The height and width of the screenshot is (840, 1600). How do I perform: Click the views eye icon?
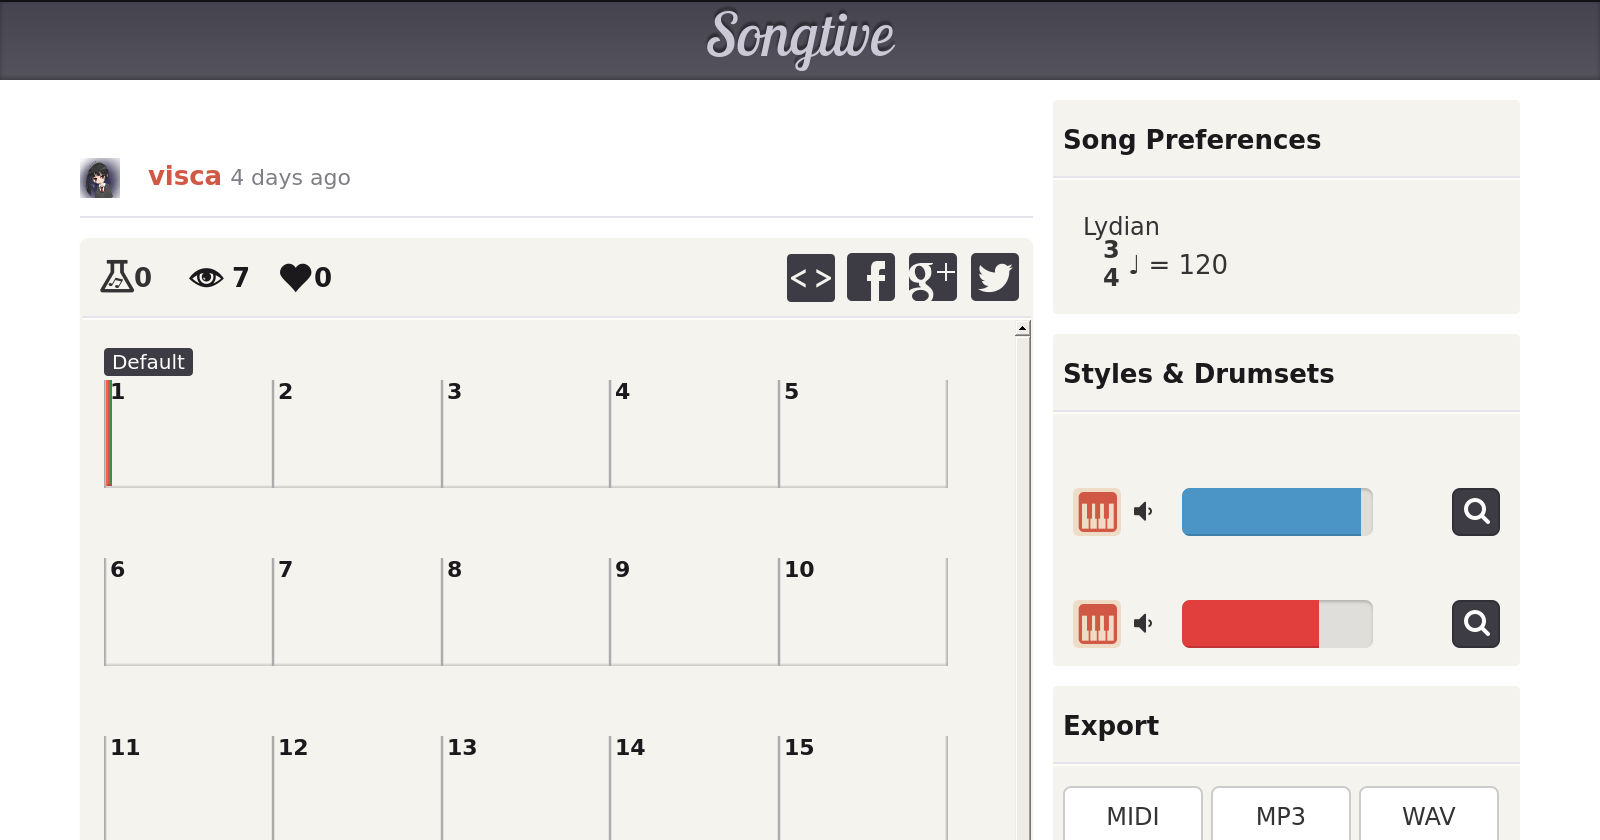206,277
